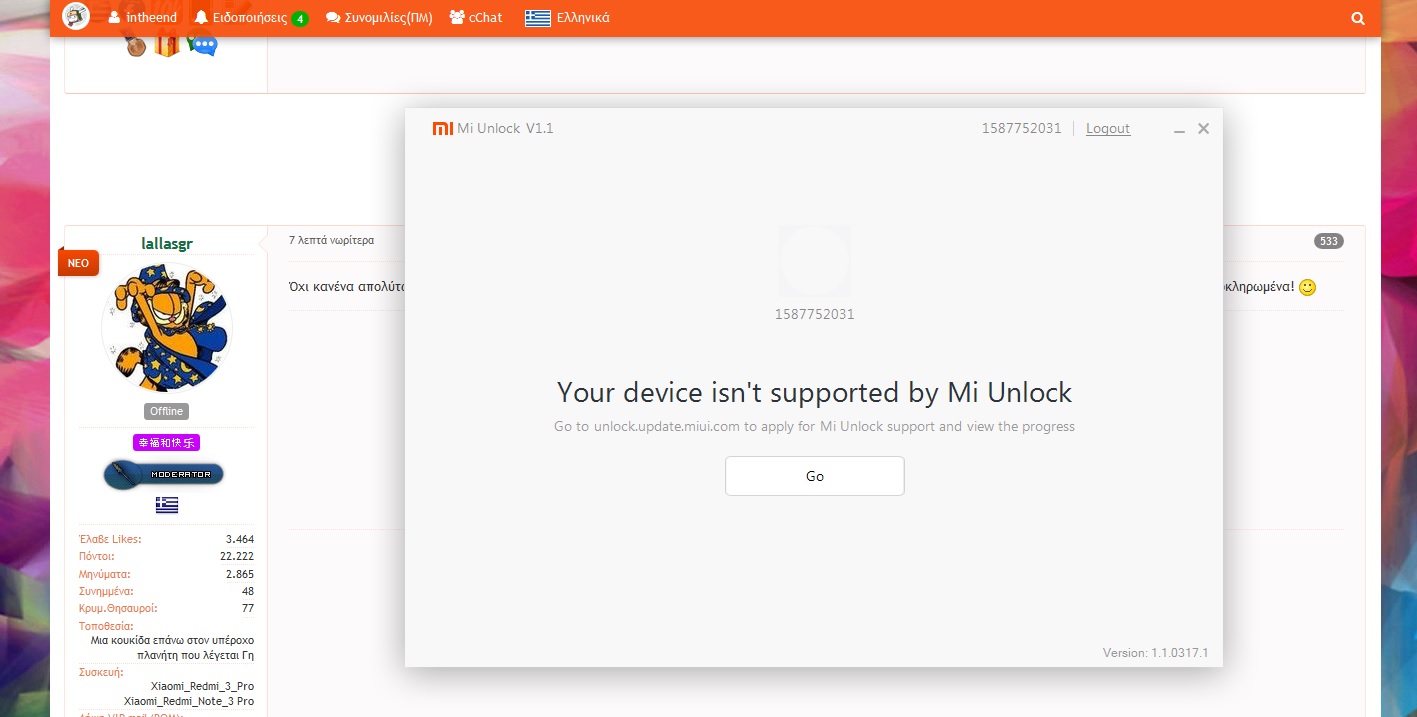
Task: Click the Πόντοι value 22.222
Action: (237, 556)
